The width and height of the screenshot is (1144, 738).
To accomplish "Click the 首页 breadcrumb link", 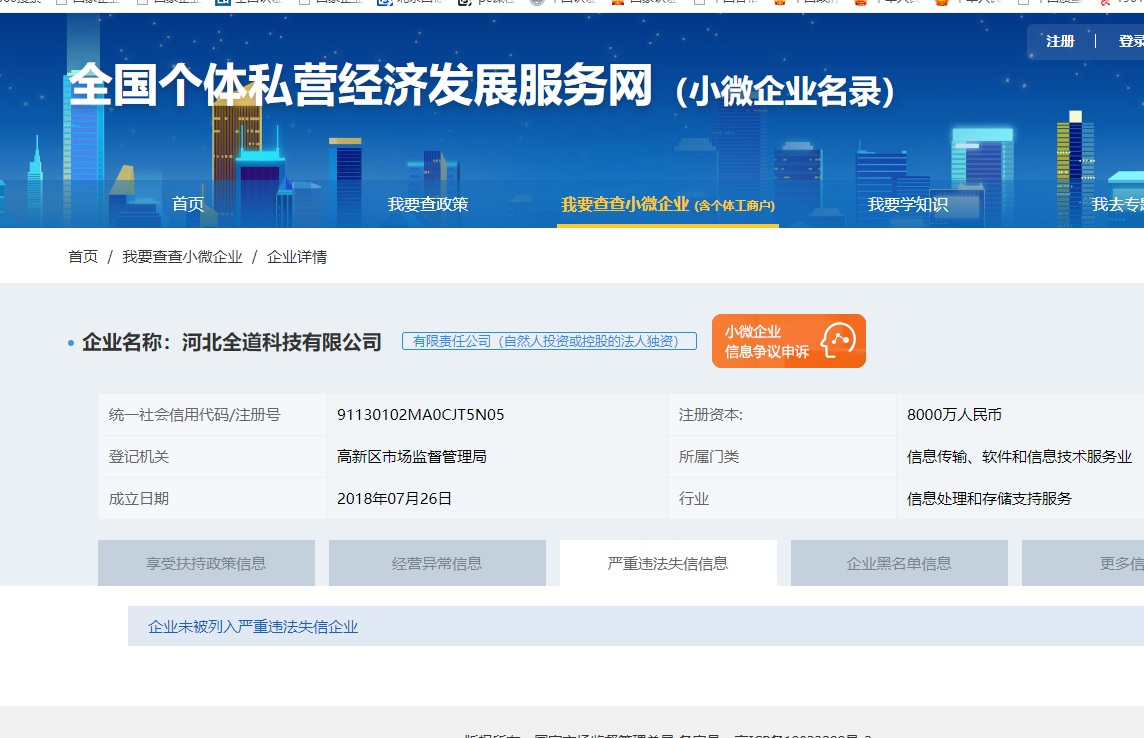I will (x=83, y=257).
